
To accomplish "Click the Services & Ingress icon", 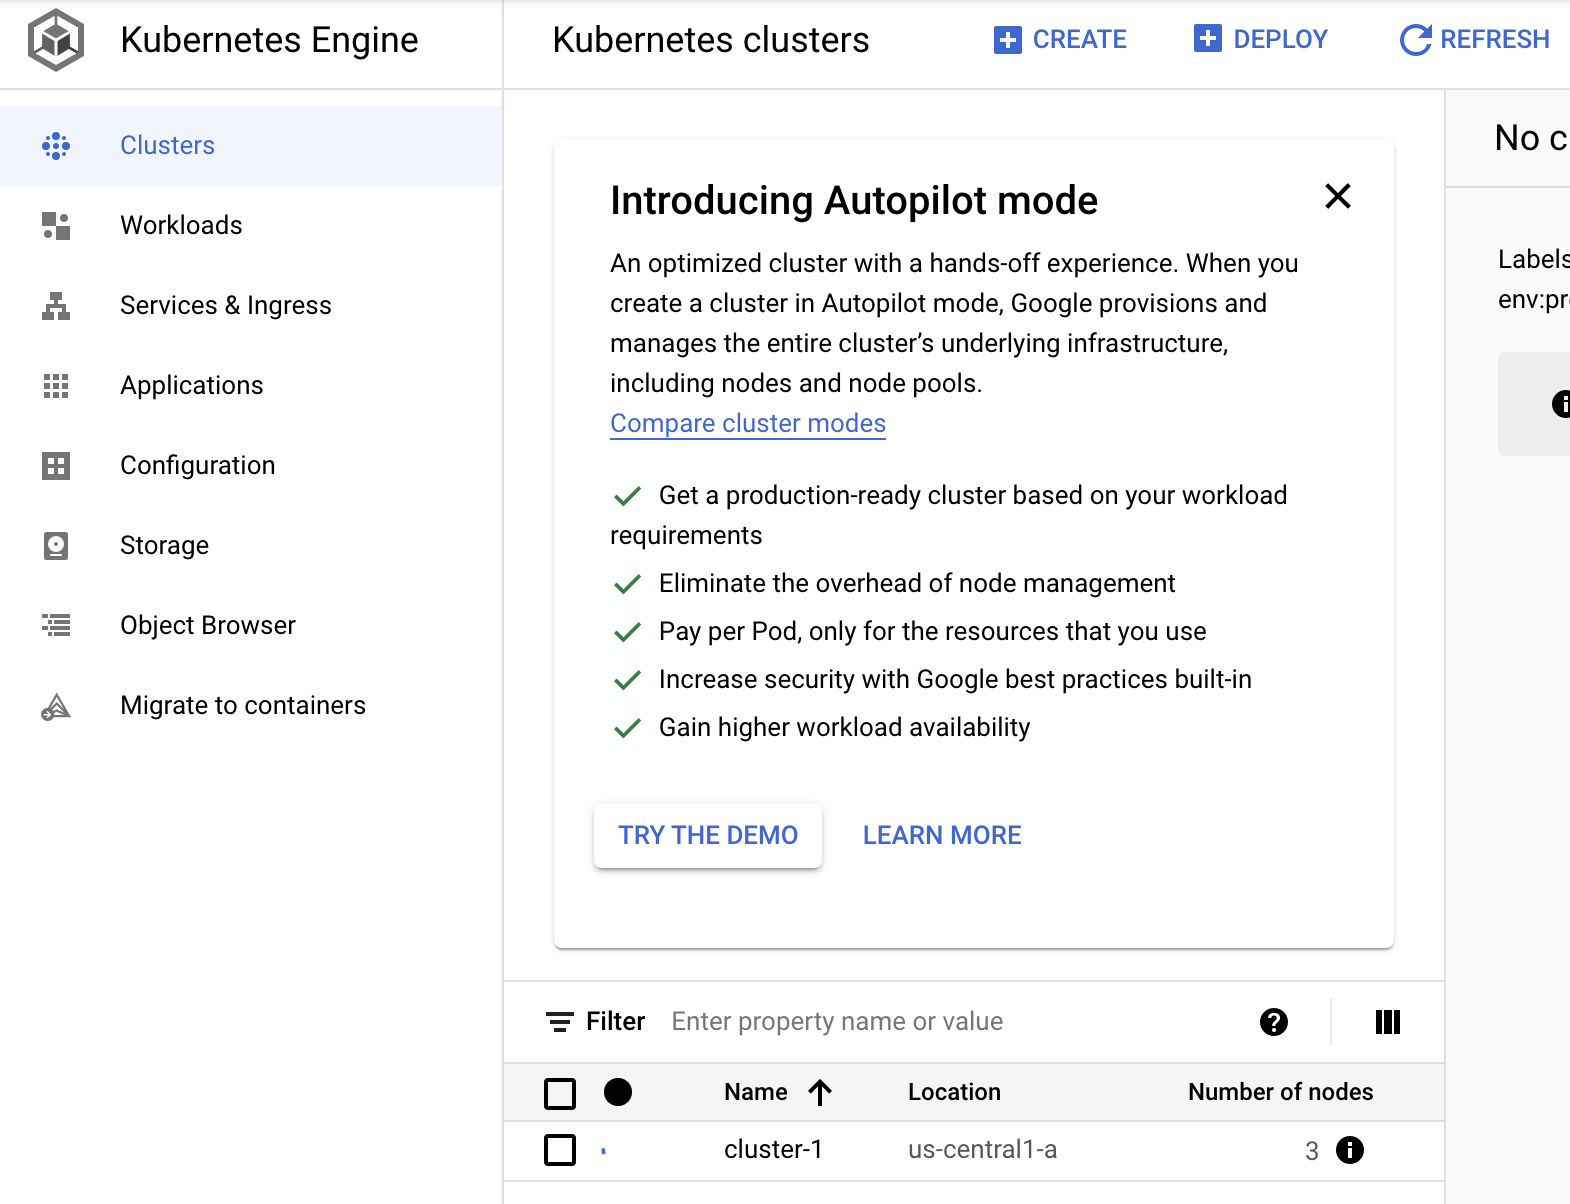I will 56,306.
